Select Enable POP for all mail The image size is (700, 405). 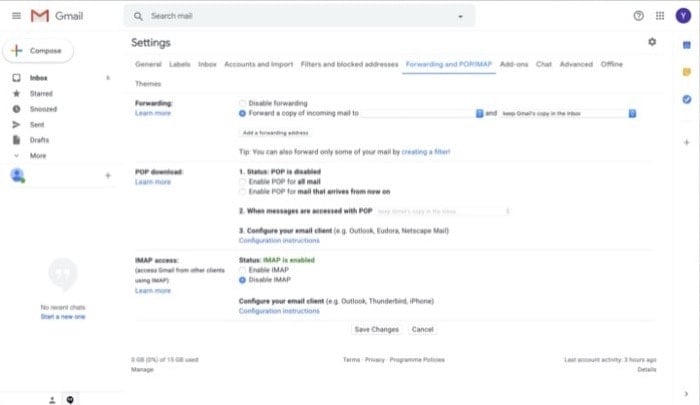242,182
